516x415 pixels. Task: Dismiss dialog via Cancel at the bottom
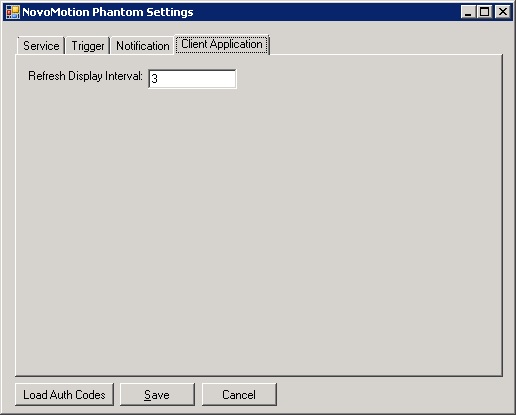(239, 395)
